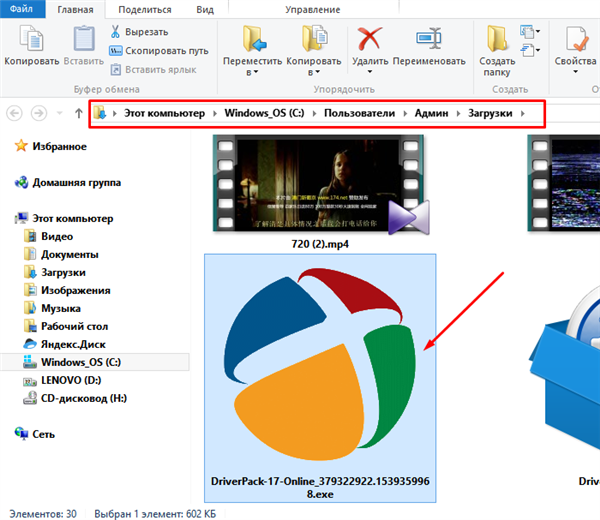Click the Свойства checkmark icon
The image size is (600, 520).
click(577, 39)
